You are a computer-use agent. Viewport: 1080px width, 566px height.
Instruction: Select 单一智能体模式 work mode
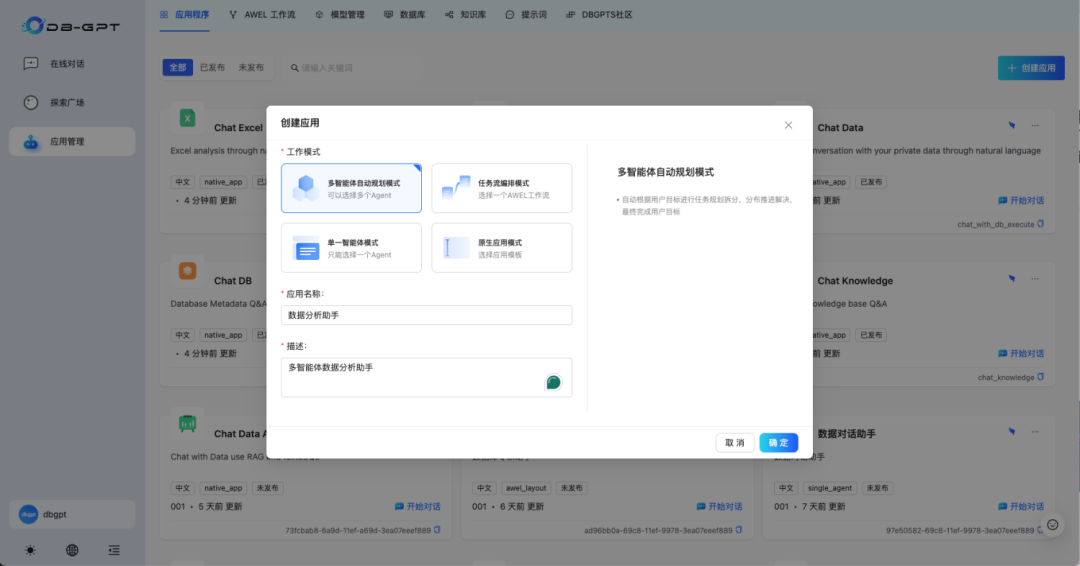[x=351, y=248]
